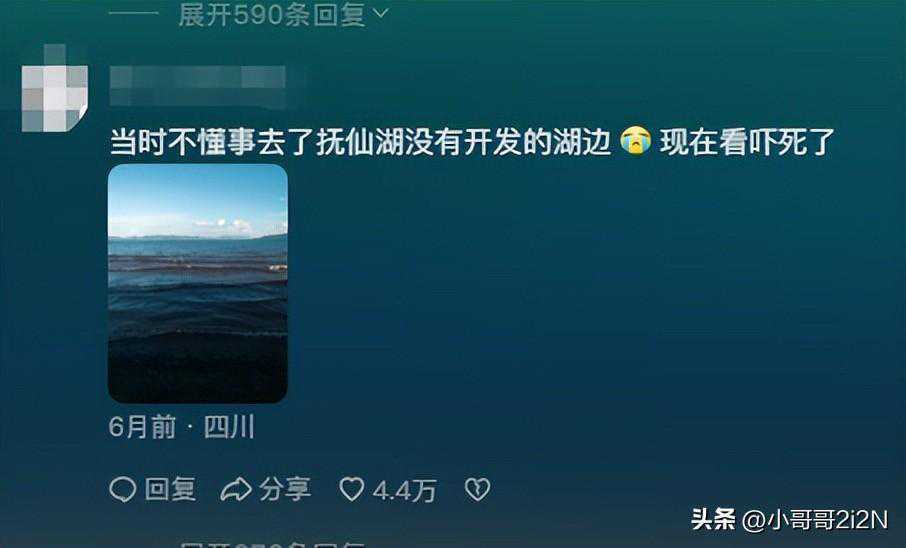Select the 分享 share label
Screen dimensions: 906x548
285,489
